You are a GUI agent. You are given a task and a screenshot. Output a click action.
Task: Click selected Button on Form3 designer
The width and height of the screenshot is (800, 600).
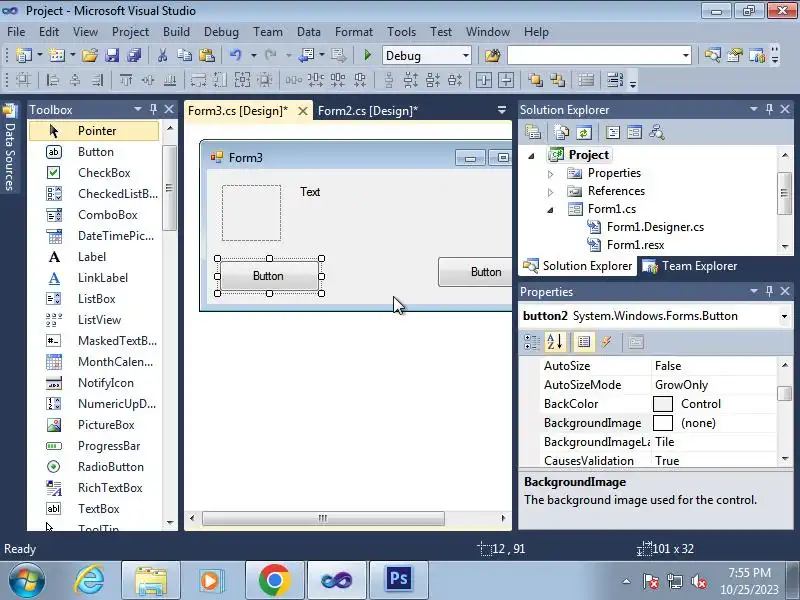pyautogui.click(x=269, y=276)
